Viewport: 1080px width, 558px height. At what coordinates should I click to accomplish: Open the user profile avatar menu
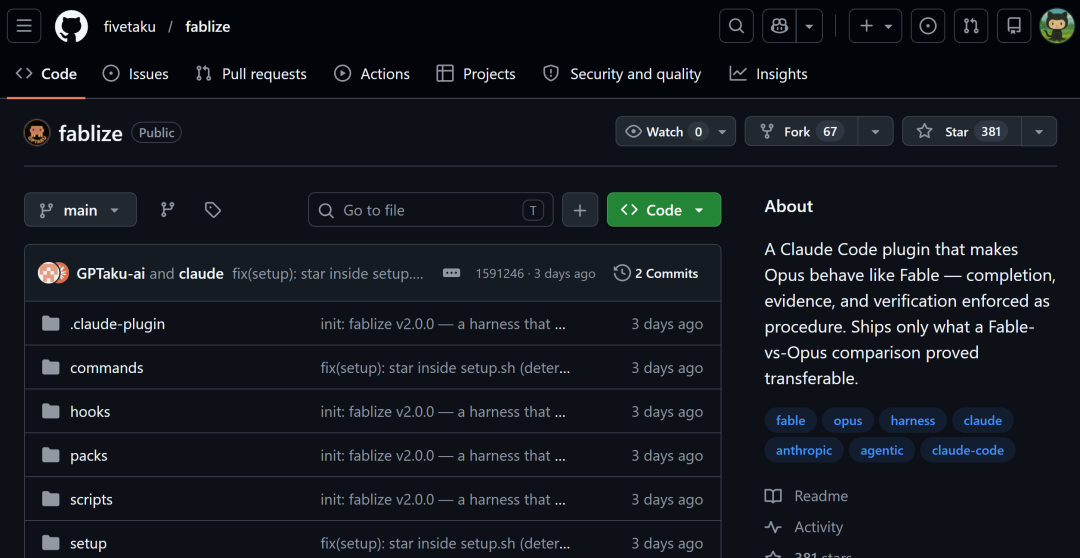(x=1057, y=26)
